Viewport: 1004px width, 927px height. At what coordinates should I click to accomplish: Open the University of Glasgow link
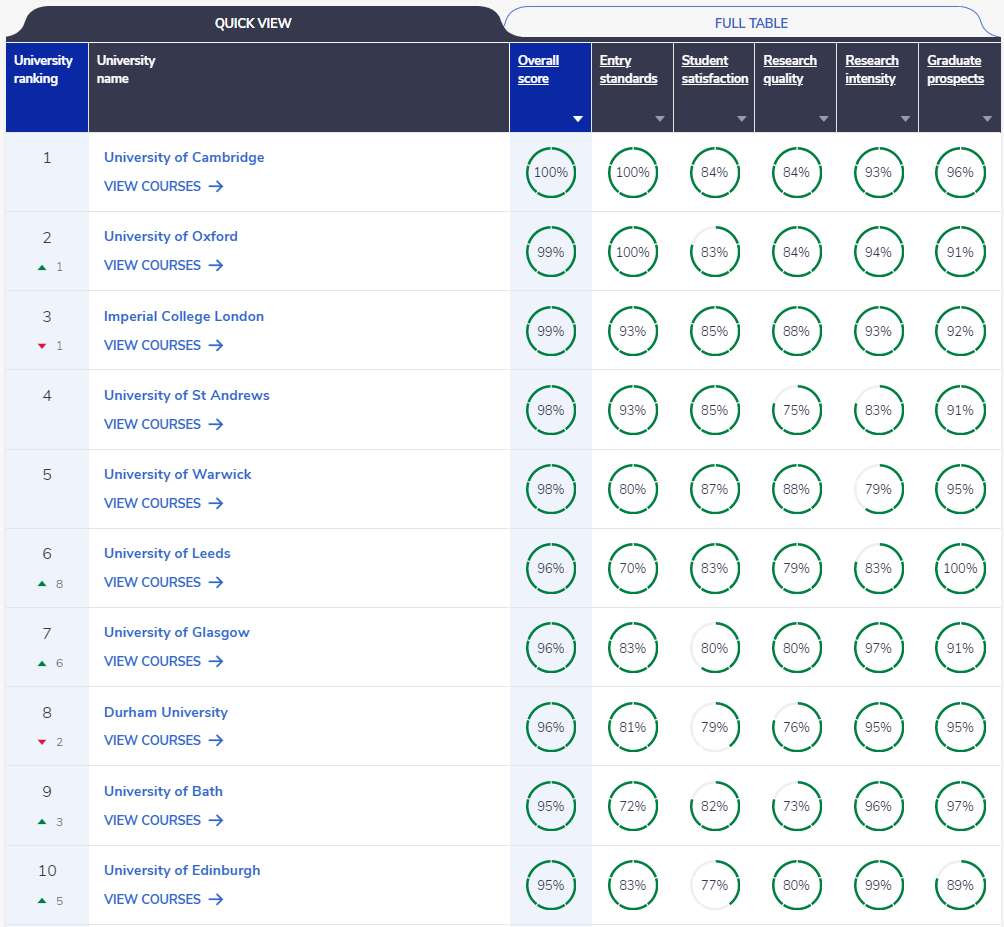(177, 633)
